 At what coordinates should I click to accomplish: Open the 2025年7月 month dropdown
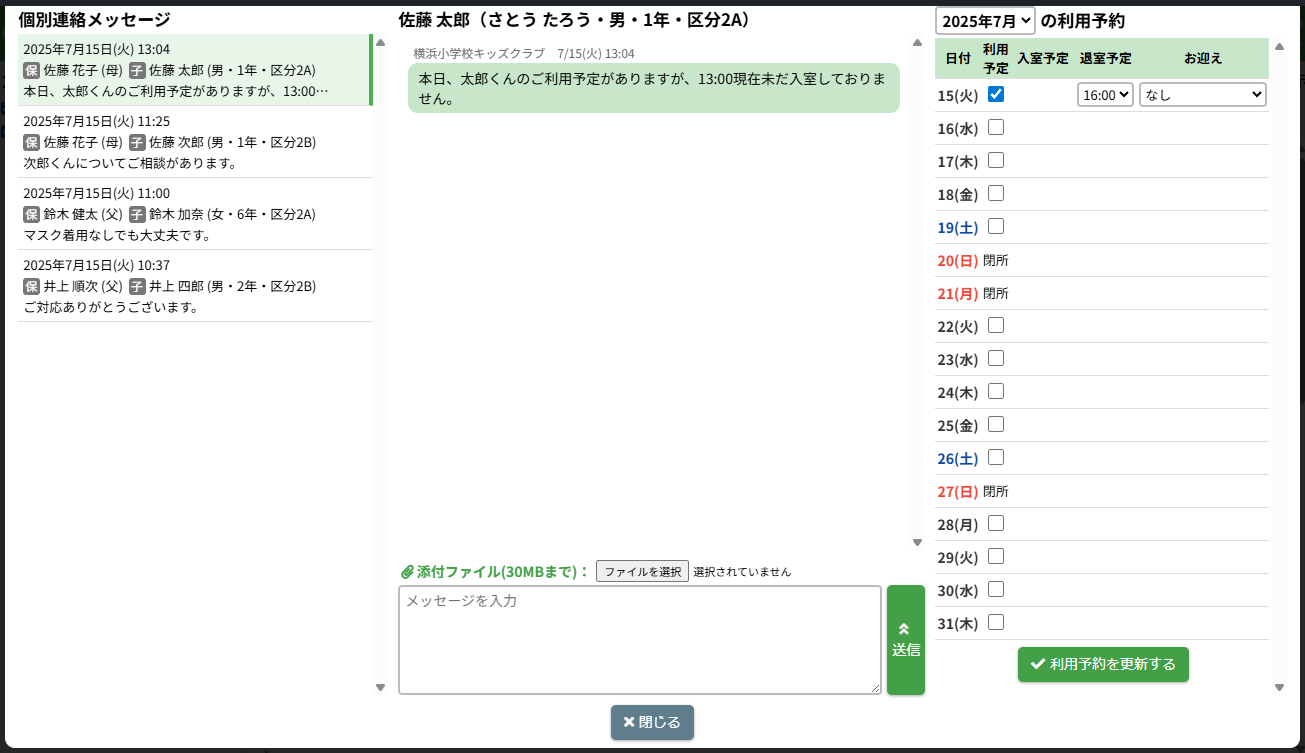(985, 20)
